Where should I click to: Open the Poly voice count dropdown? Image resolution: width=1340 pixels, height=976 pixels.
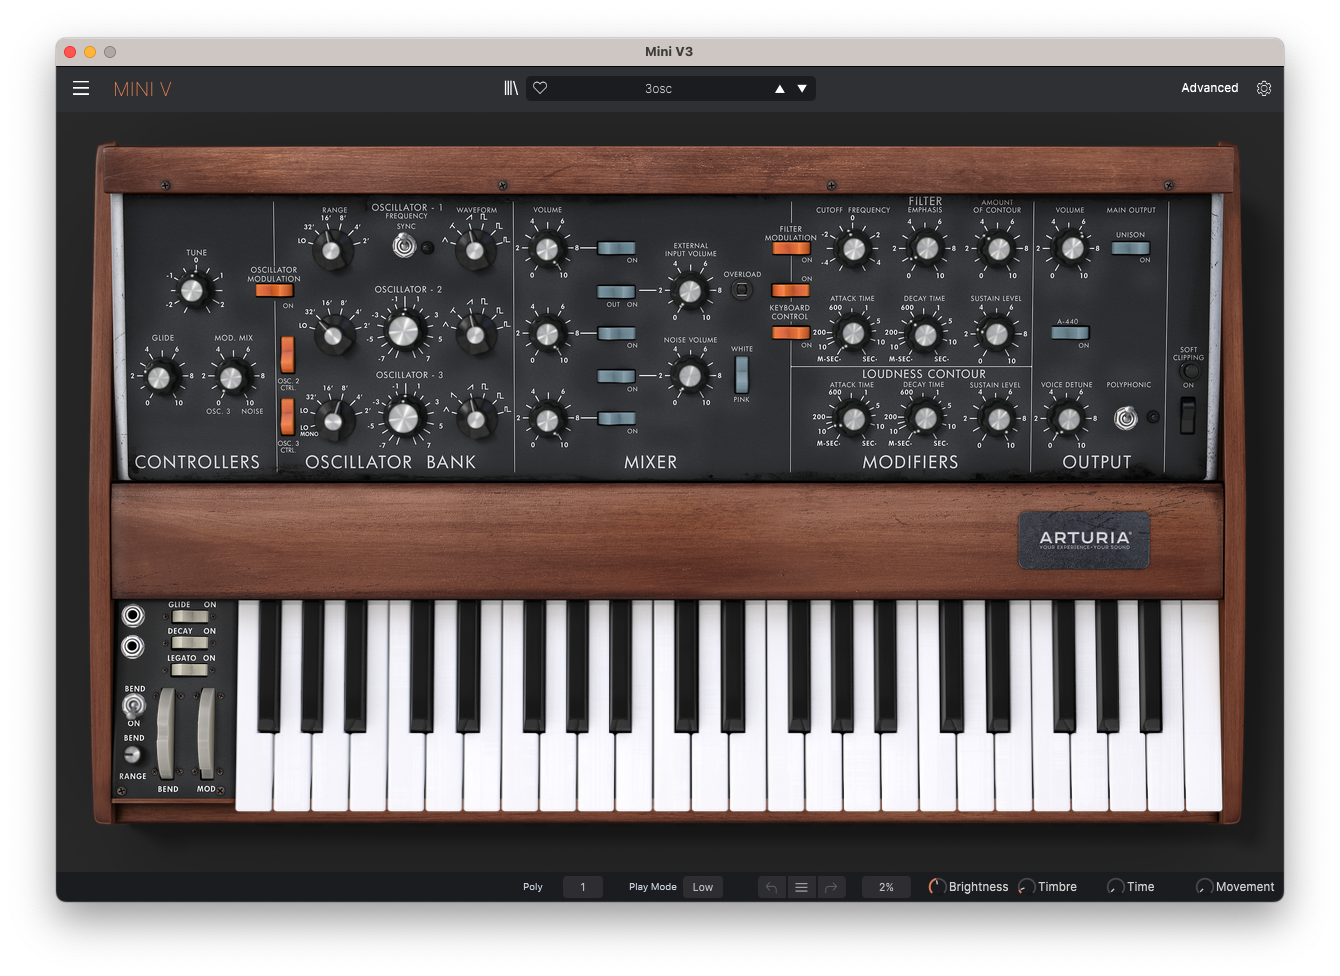pos(583,887)
